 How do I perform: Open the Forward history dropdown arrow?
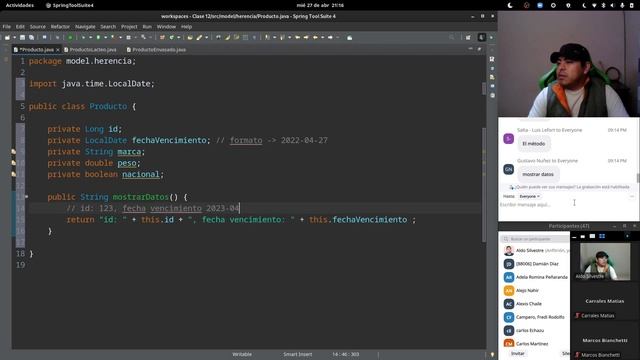pyautogui.click(x=337, y=38)
